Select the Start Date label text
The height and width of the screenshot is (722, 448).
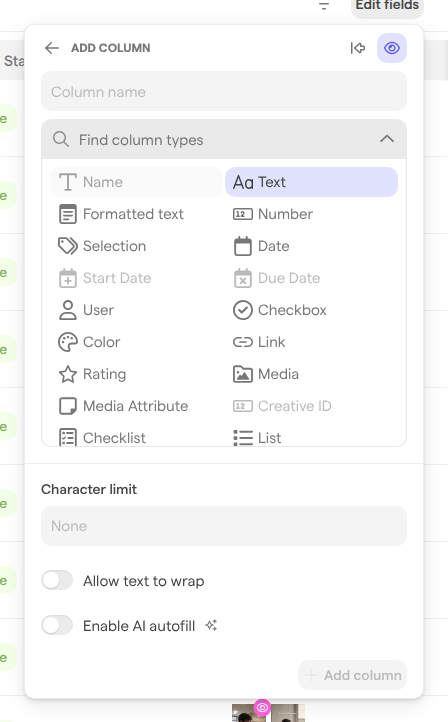[117, 278]
